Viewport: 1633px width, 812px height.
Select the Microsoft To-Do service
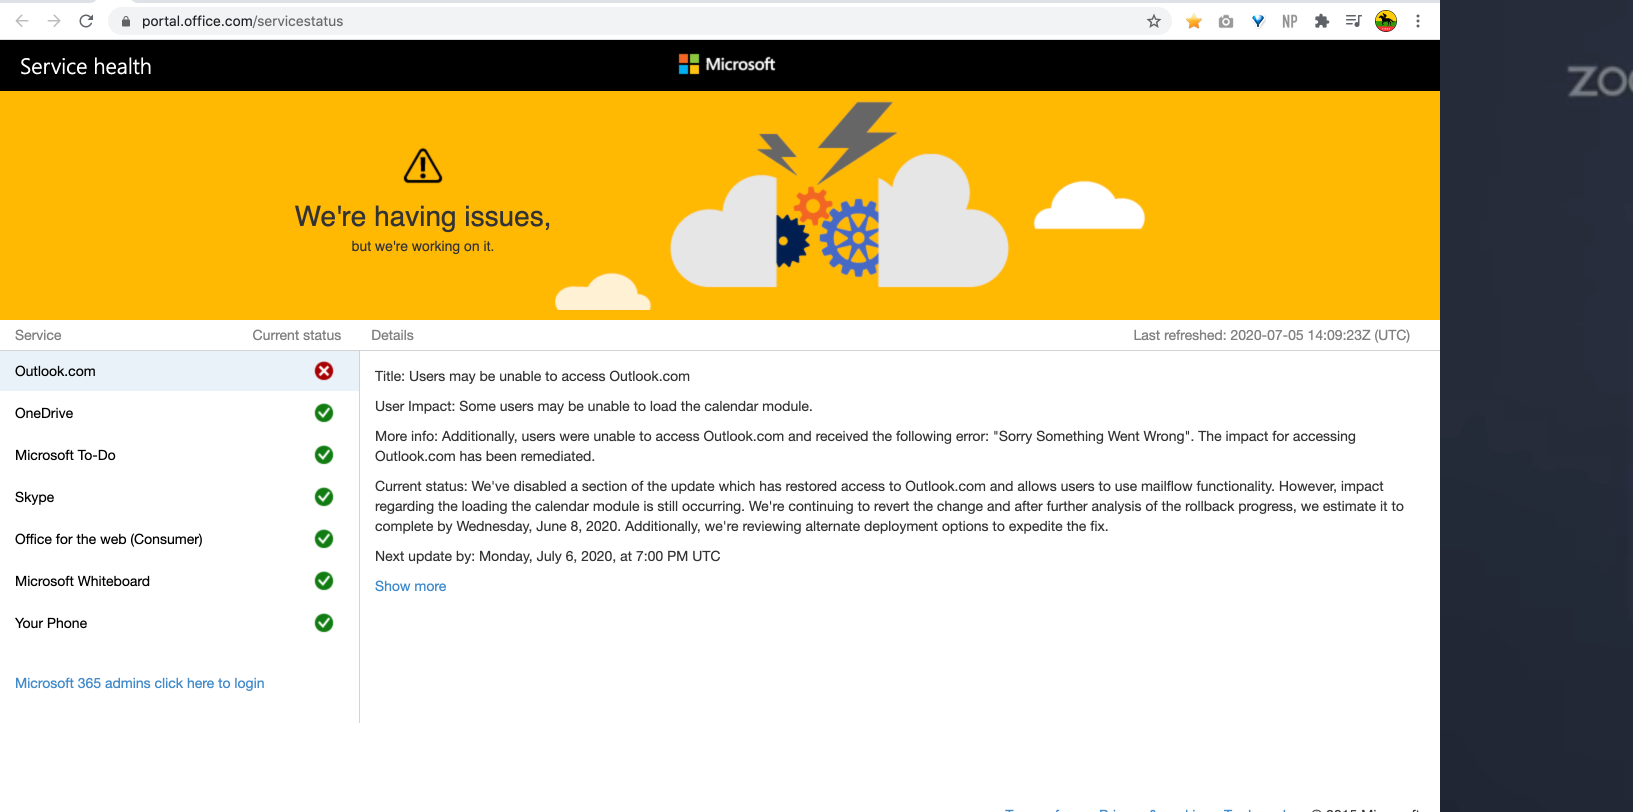click(x=179, y=455)
